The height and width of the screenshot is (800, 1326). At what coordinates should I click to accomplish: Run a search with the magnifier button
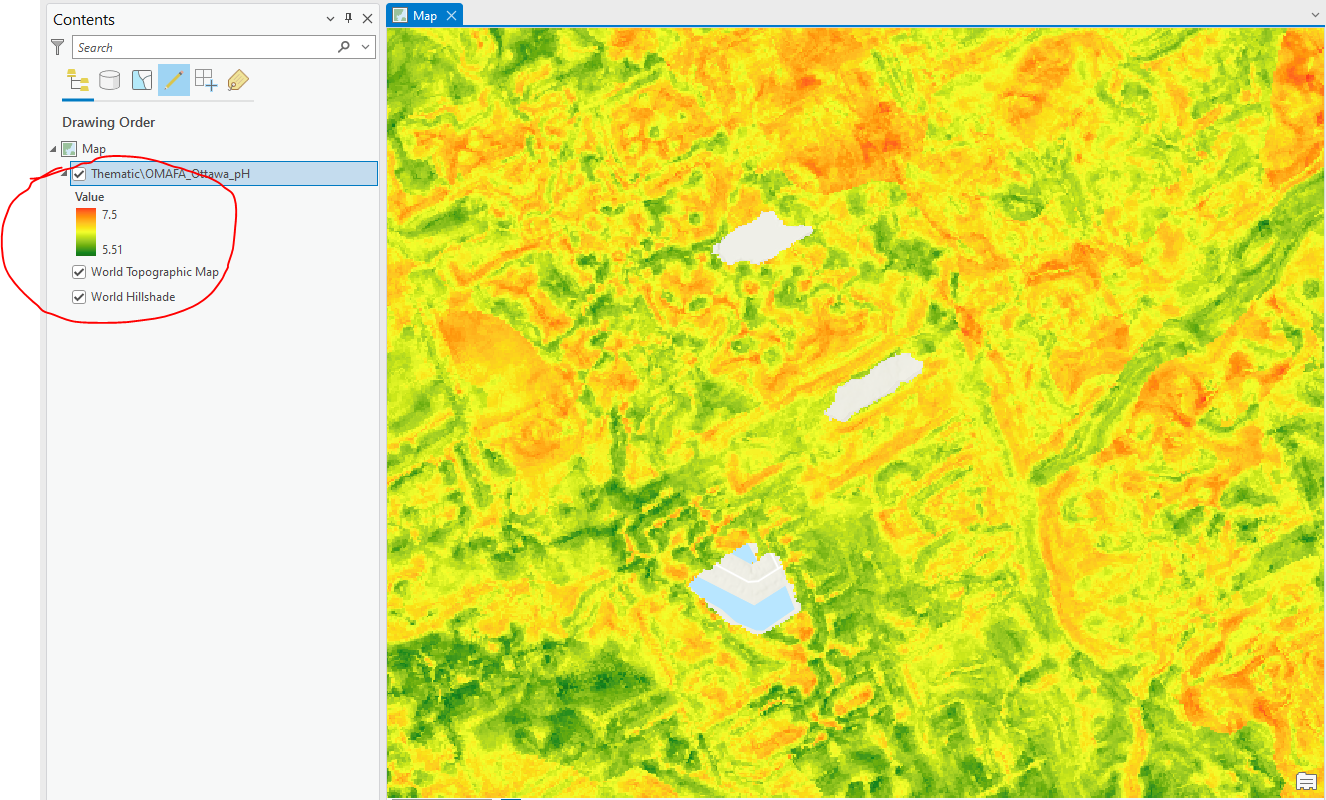tap(344, 46)
